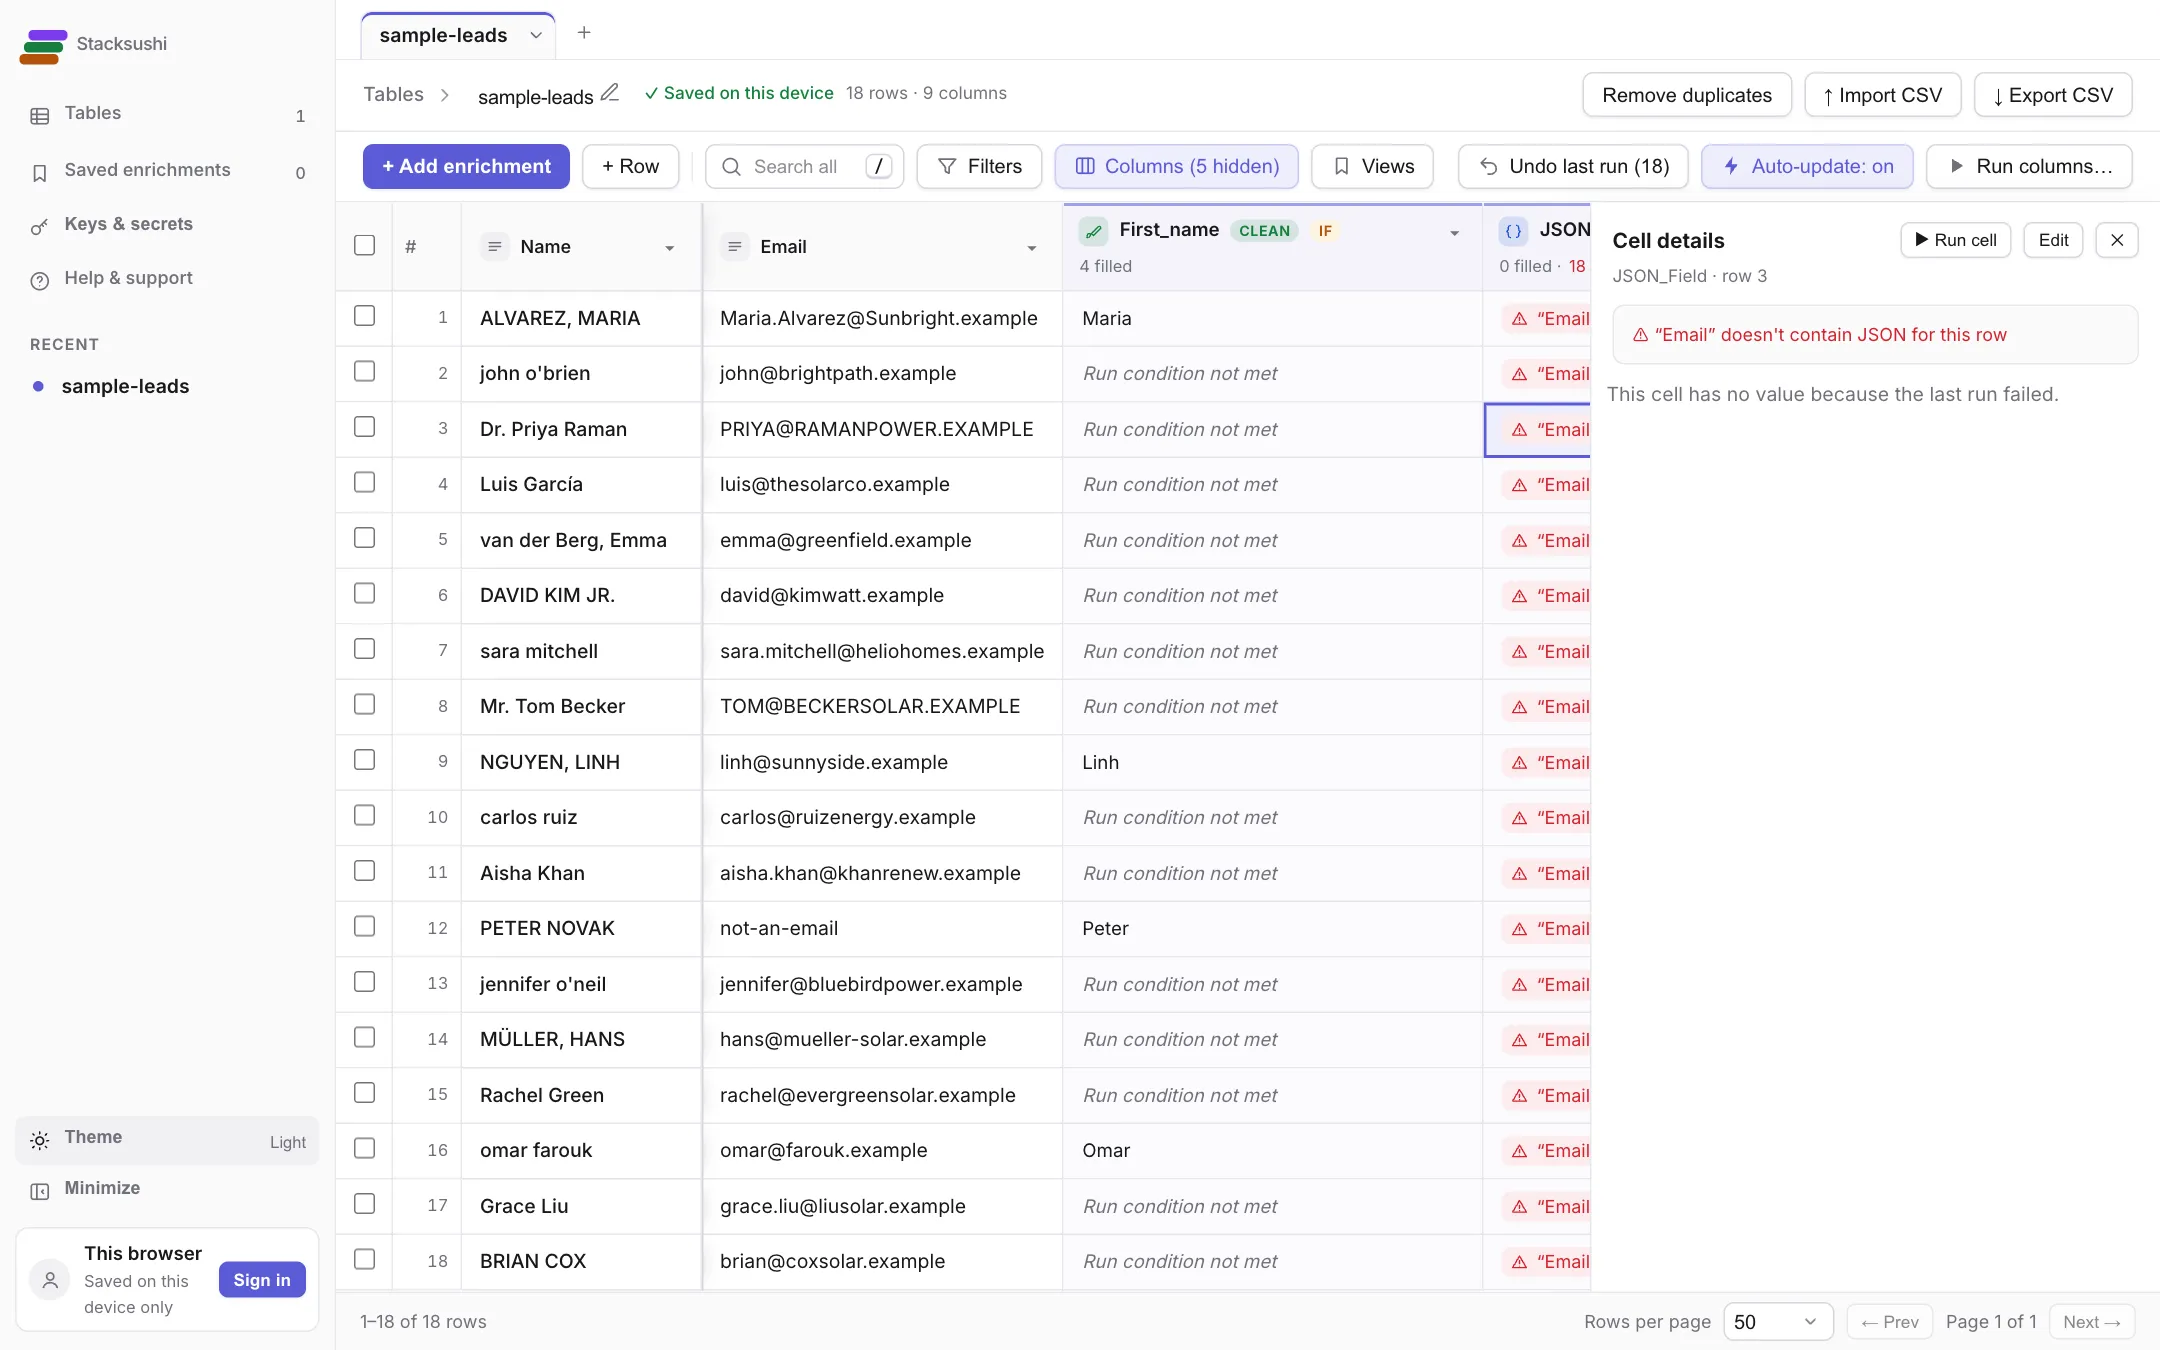The width and height of the screenshot is (2160, 1350).
Task: Open the Email column dropdown arrow
Action: 1032,248
